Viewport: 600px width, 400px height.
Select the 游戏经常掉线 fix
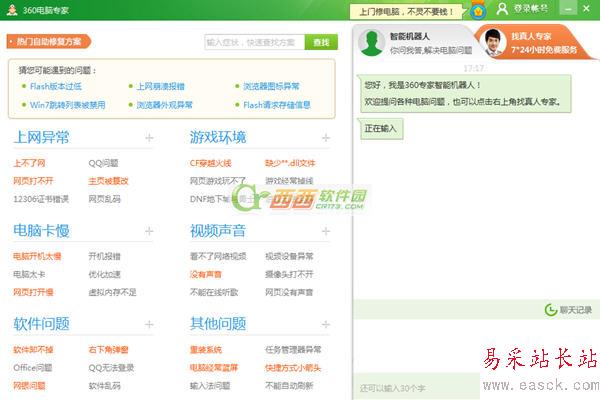289,181
